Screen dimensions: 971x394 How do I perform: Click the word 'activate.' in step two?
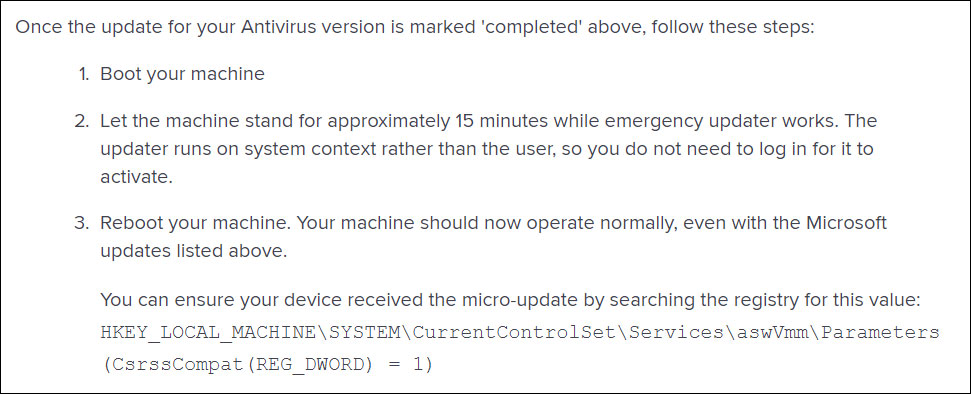coord(135,178)
